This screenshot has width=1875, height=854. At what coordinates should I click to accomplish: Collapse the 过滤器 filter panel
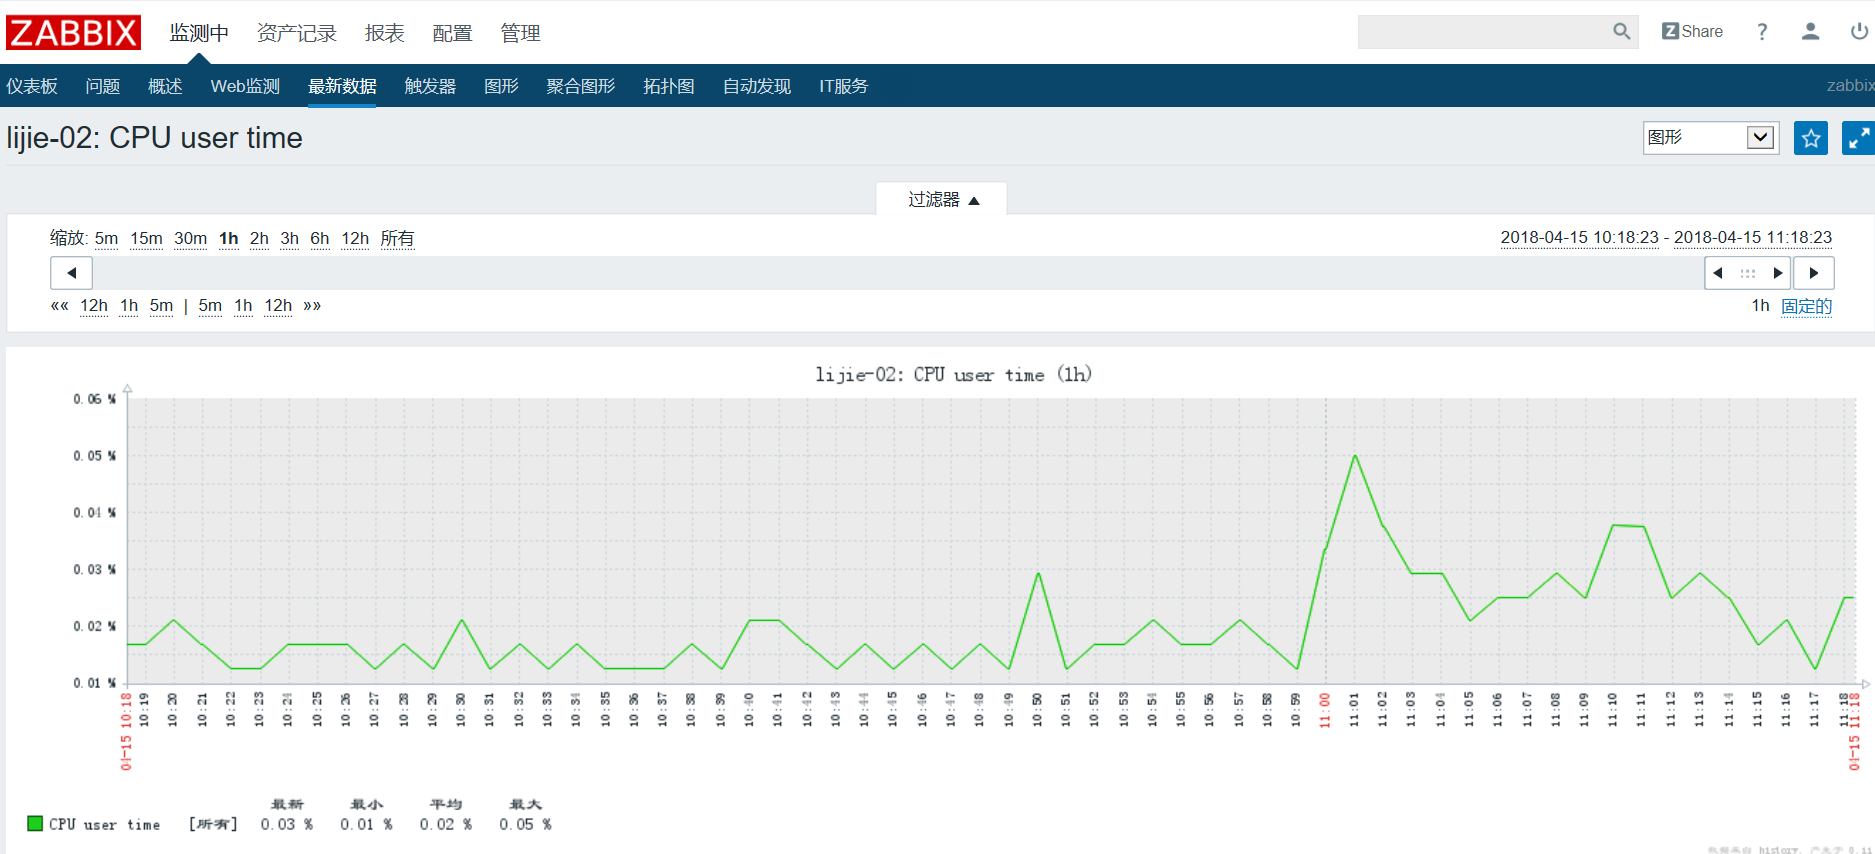[941, 200]
